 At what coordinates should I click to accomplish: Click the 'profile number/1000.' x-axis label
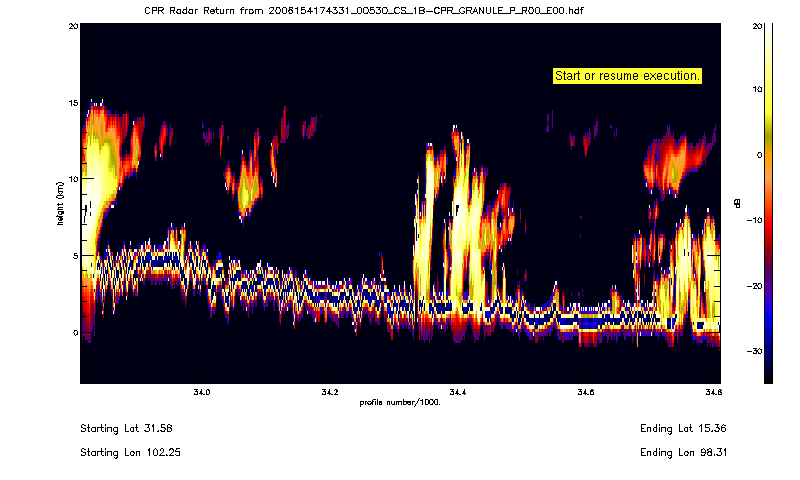[x=400, y=402]
